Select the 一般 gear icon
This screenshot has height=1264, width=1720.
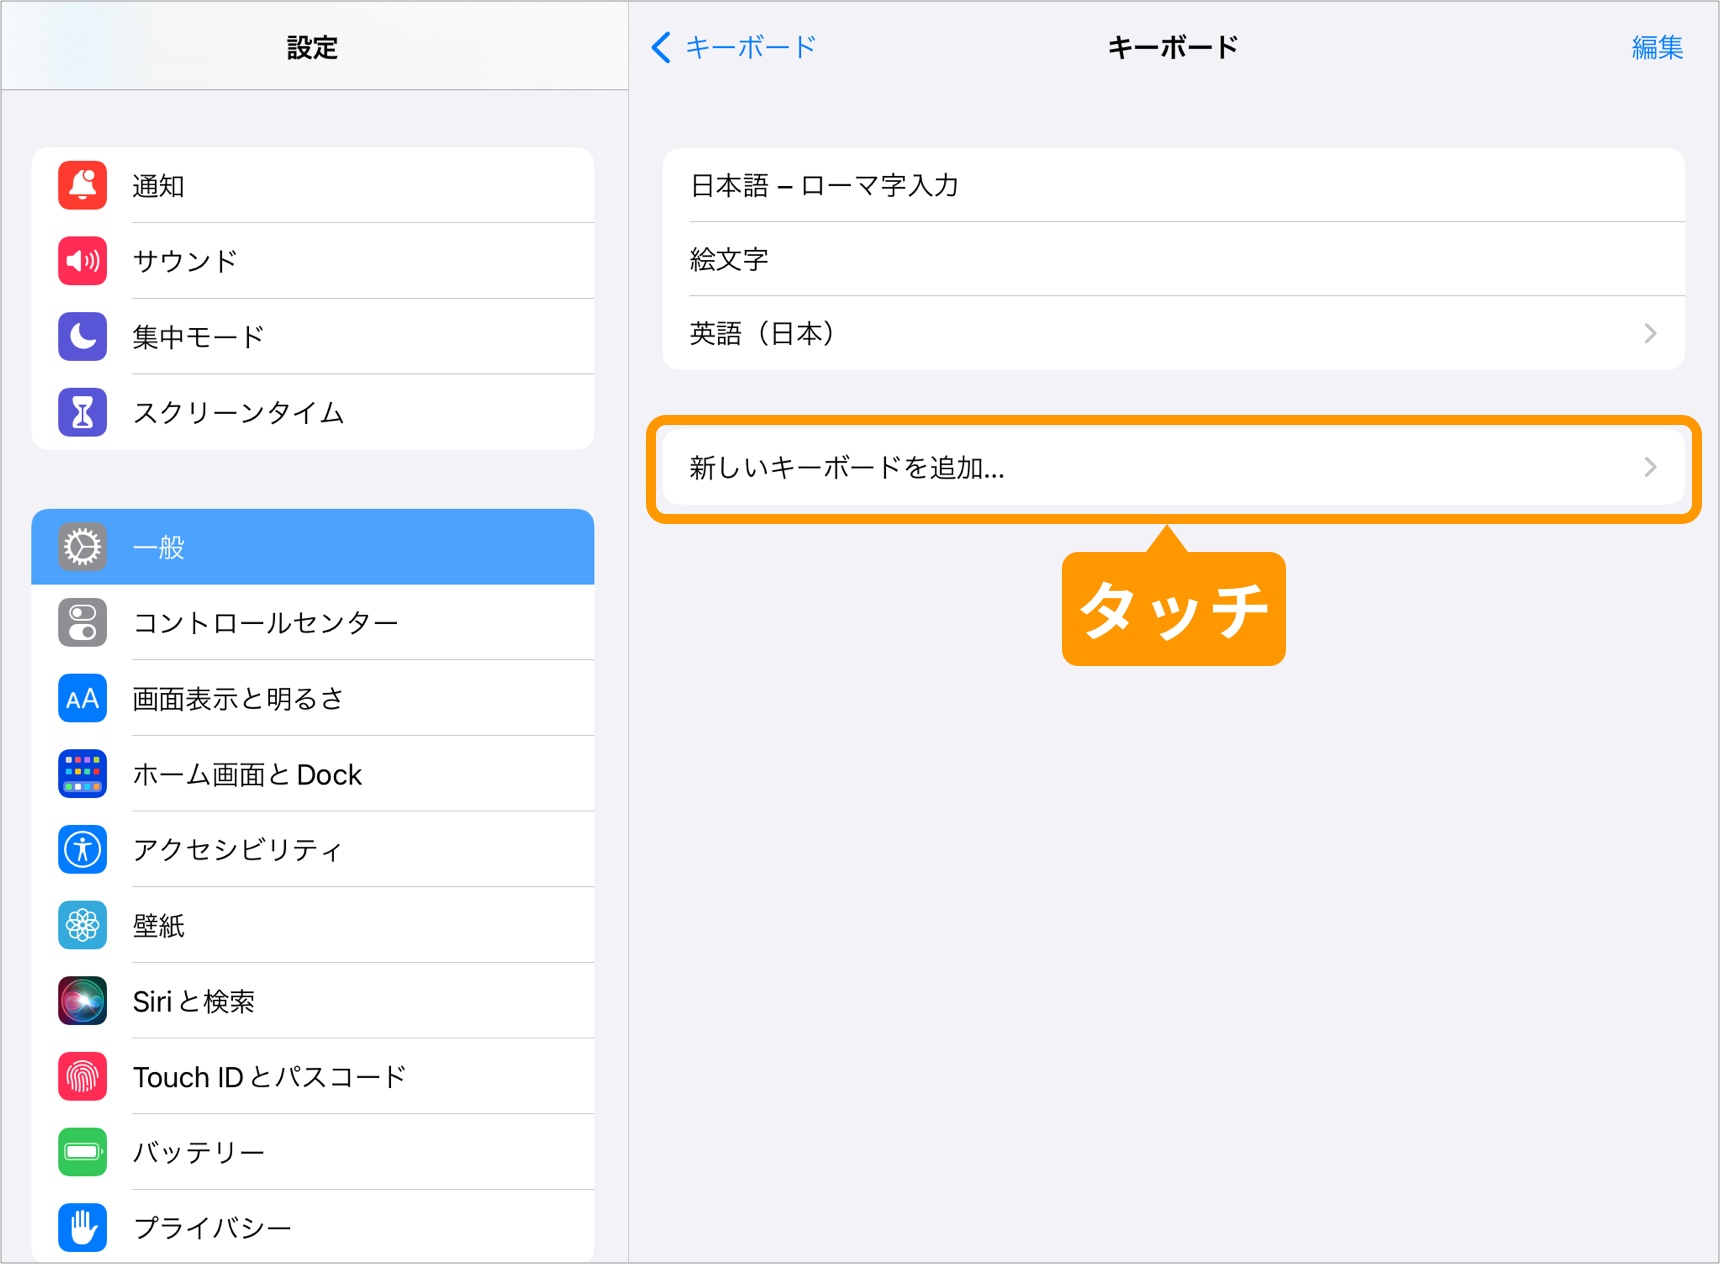[82, 547]
